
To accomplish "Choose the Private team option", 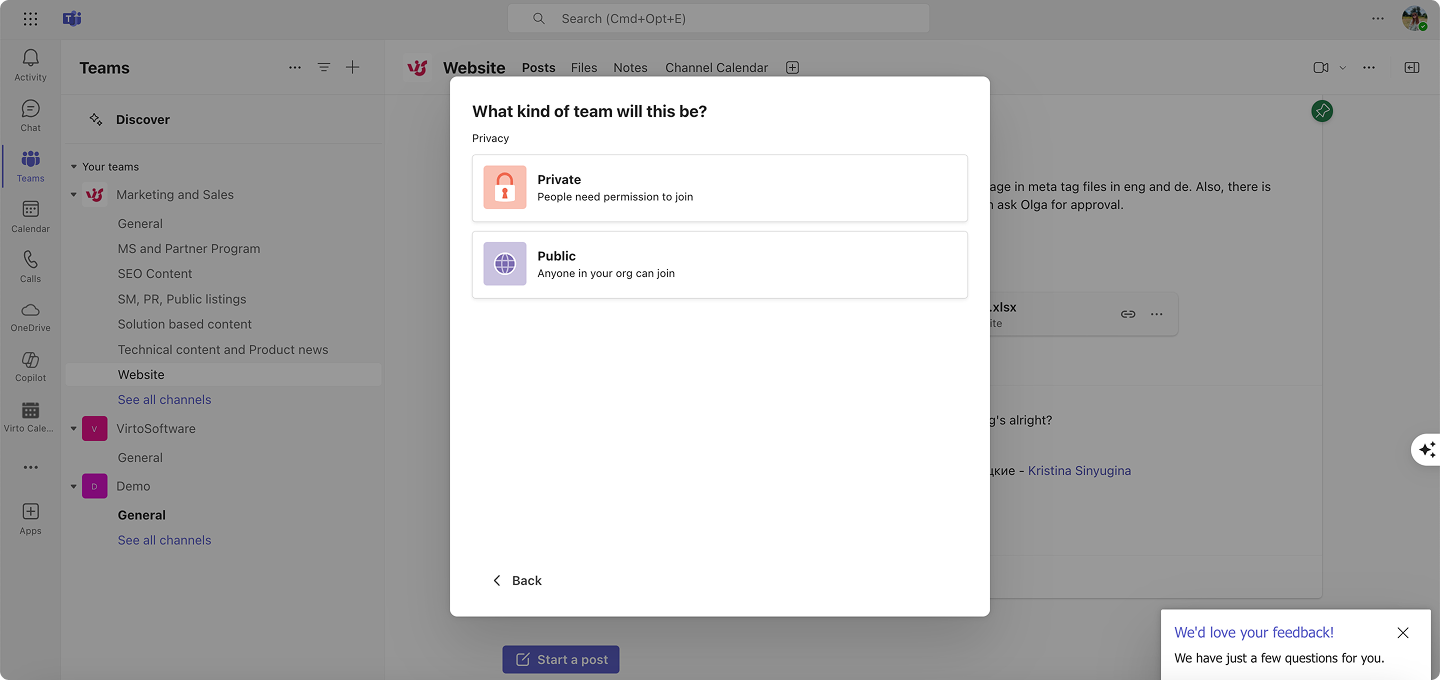I will (720, 188).
